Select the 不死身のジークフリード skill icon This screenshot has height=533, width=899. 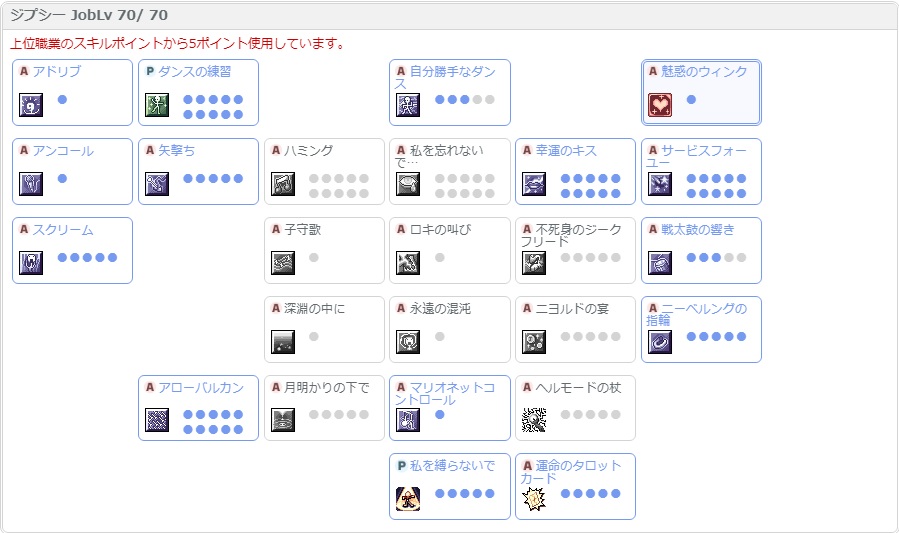534,264
